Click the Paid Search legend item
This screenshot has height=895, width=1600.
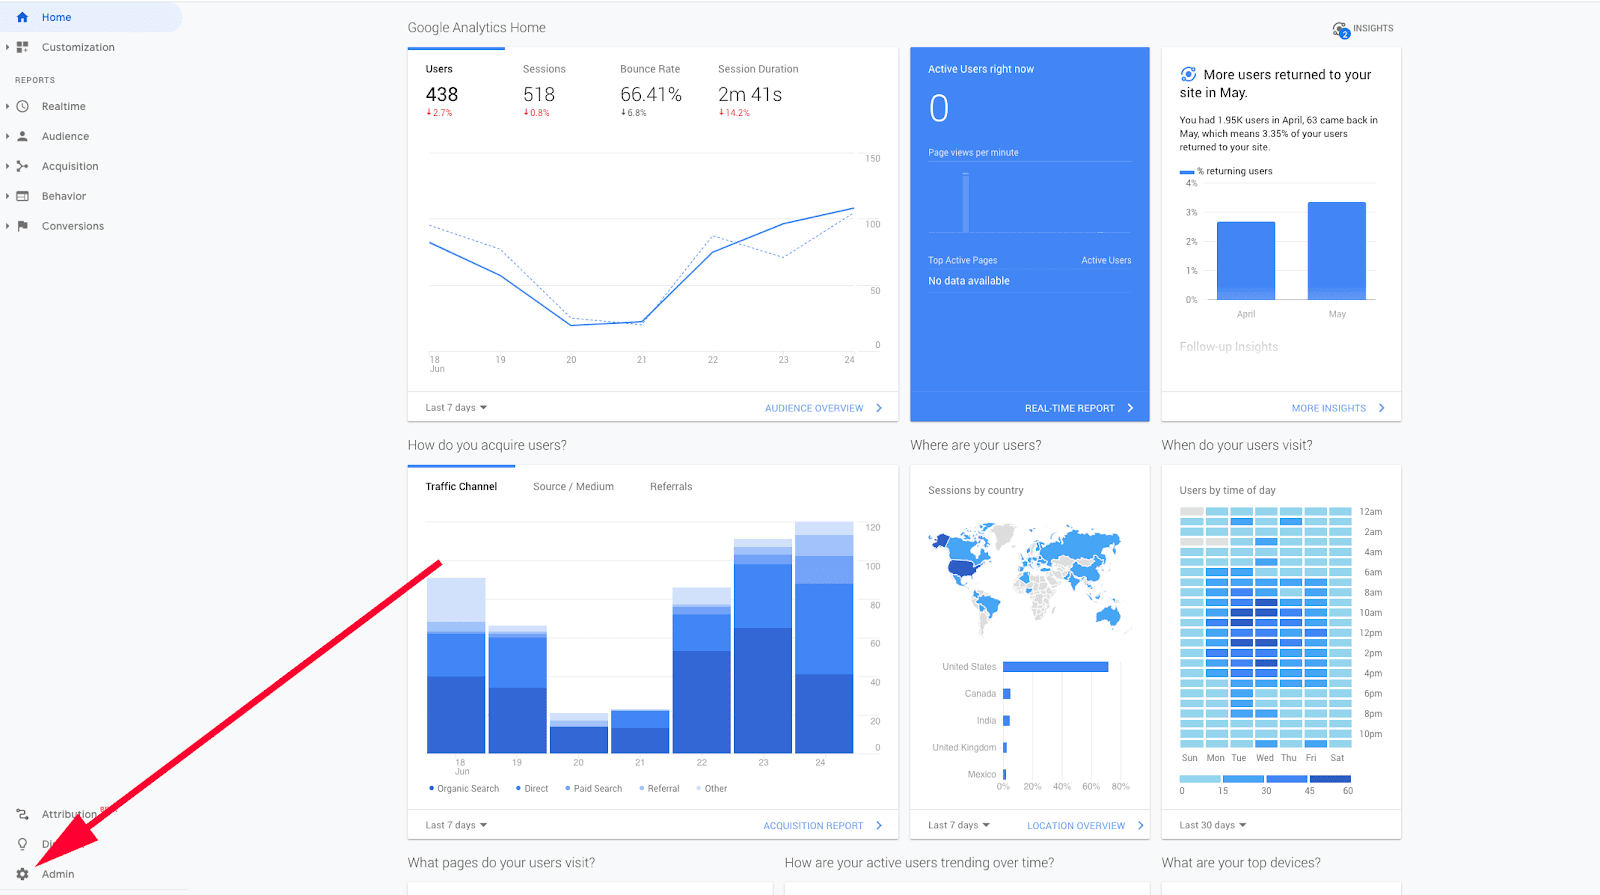pos(594,789)
